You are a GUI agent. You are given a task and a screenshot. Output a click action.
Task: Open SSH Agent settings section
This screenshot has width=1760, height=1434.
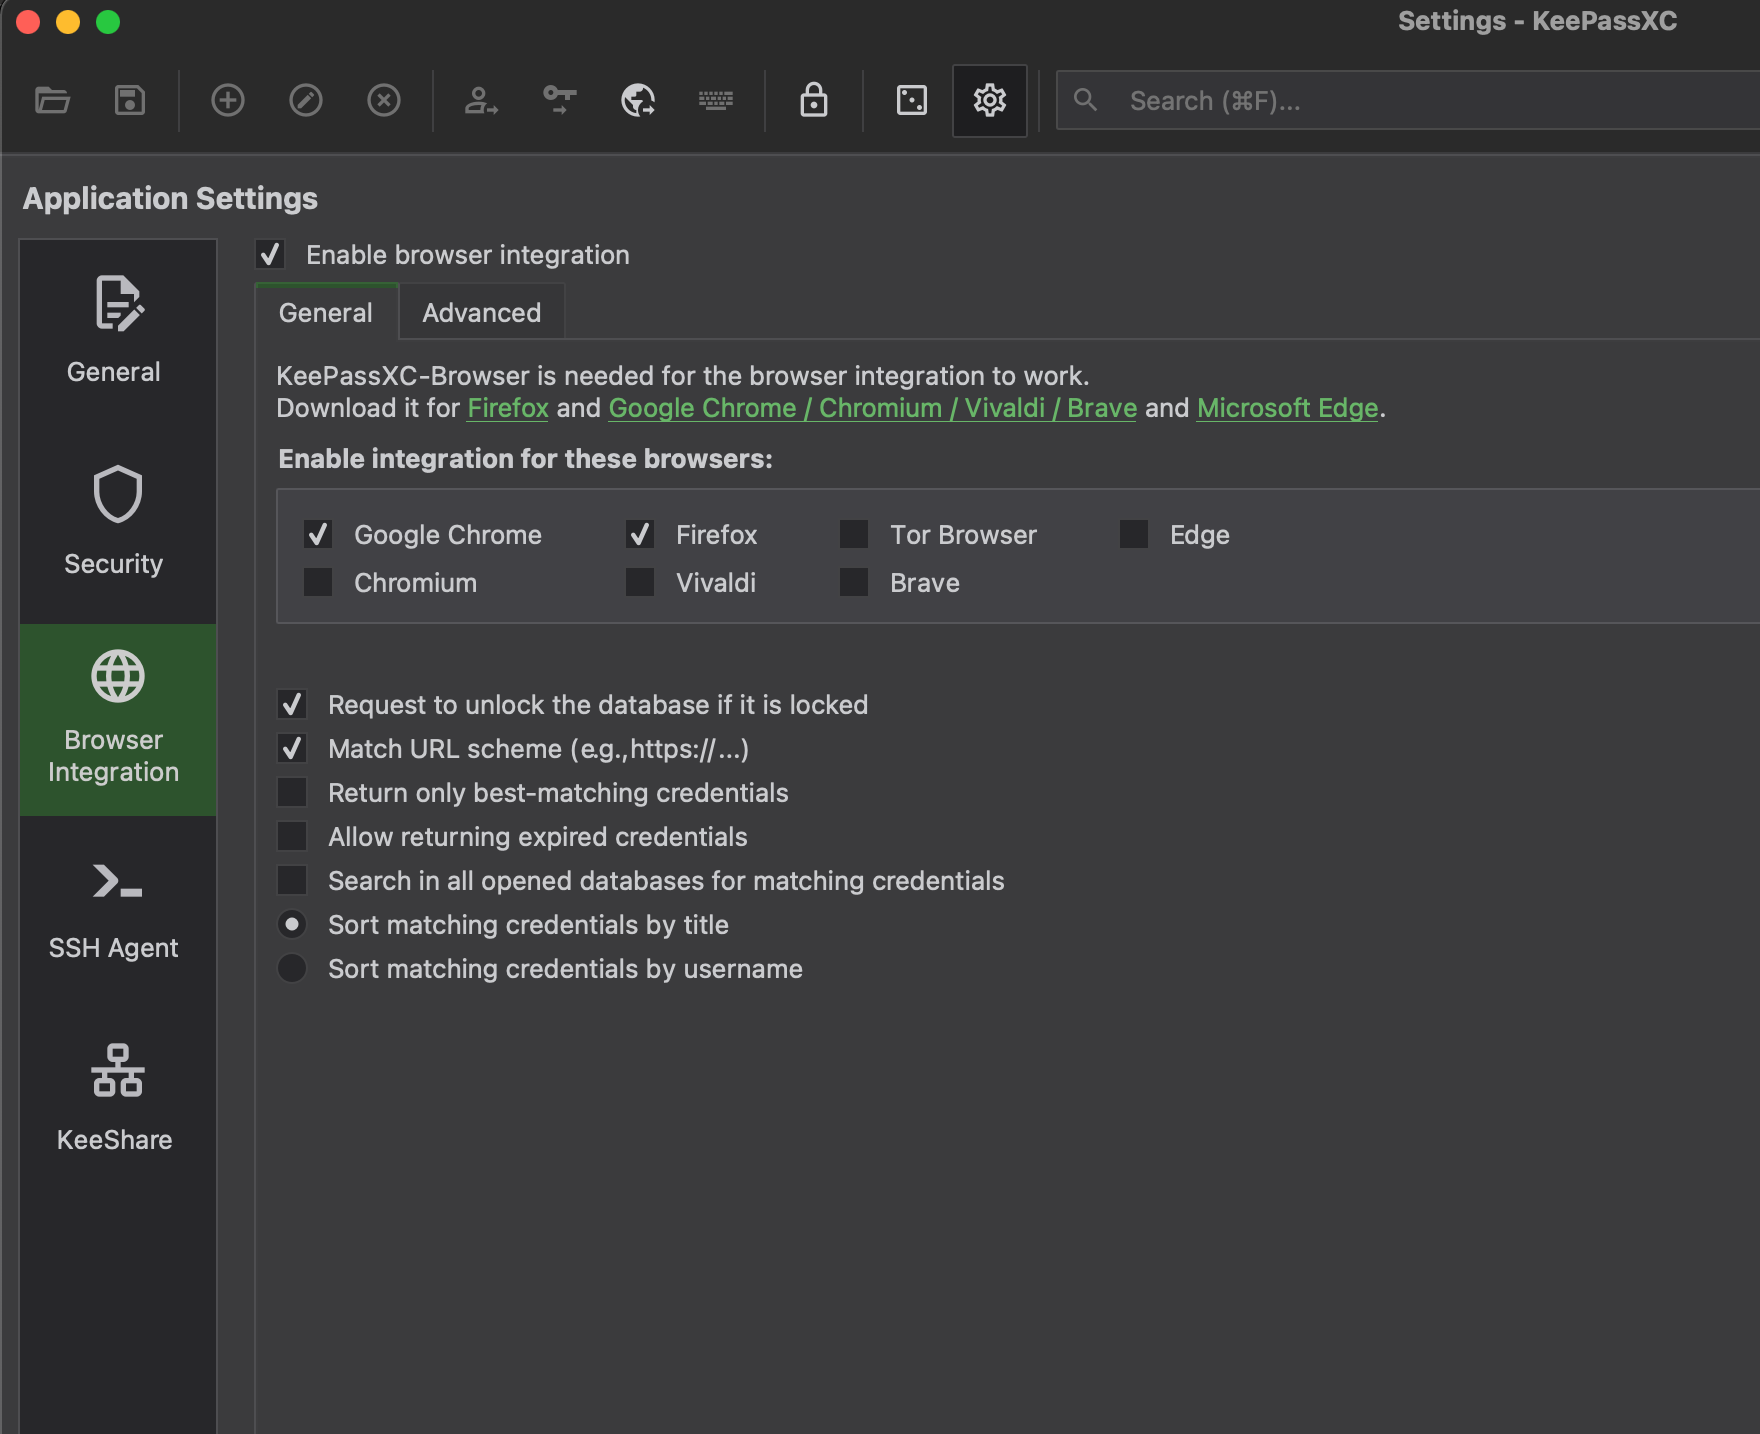click(x=118, y=912)
